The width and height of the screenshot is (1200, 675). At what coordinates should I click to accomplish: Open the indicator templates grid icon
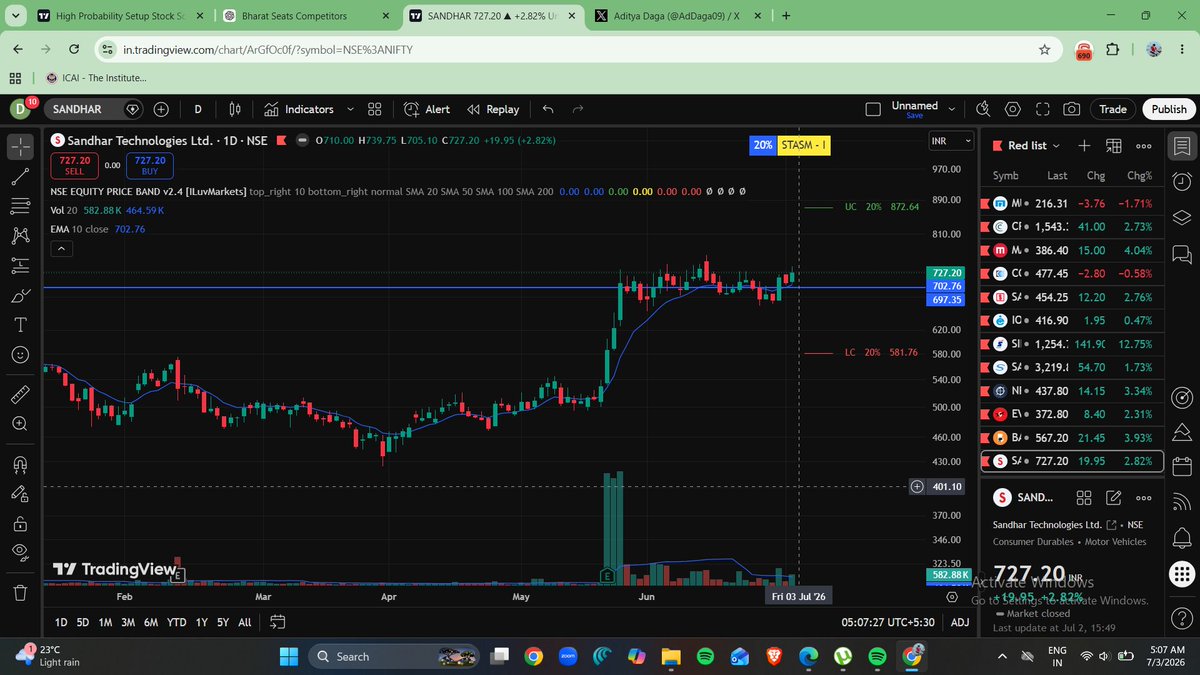pos(375,109)
